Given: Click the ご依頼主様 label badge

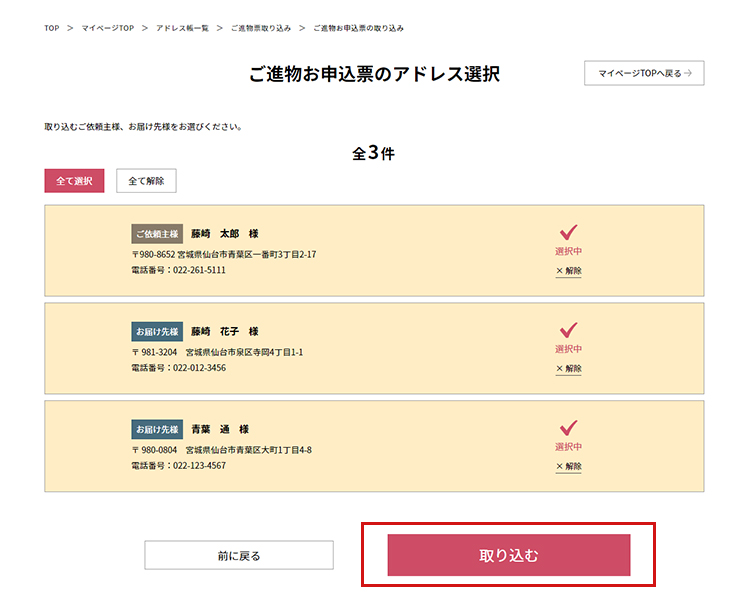Looking at the screenshot, I should point(157,234).
